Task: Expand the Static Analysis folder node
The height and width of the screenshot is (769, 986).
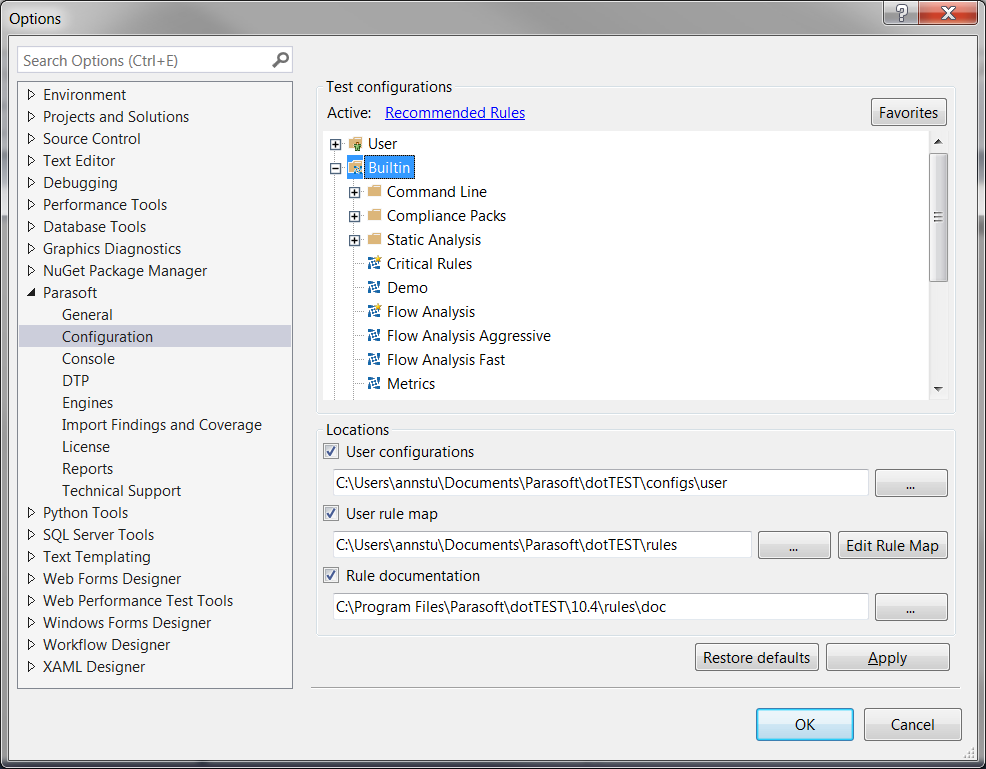Action: [355, 240]
